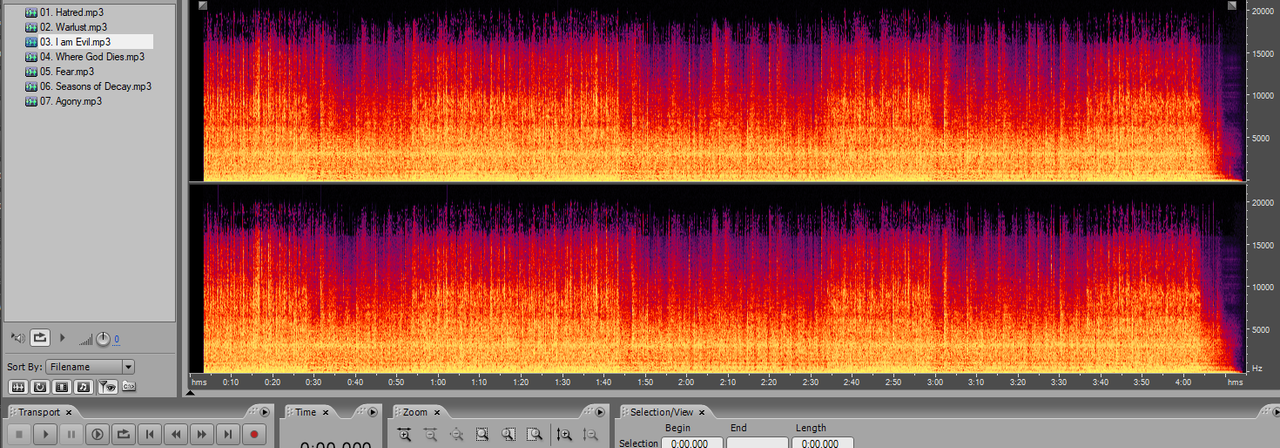This screenshot has width=1280, height=448.
Task: Click small preview play arrow in Files panel
Action: (x=62, y=338)
